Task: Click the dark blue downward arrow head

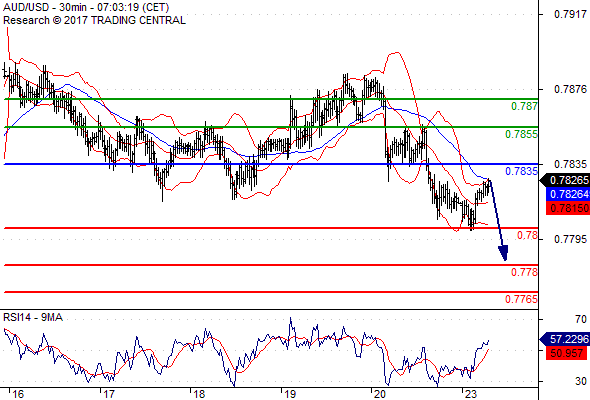Action: 503,253
